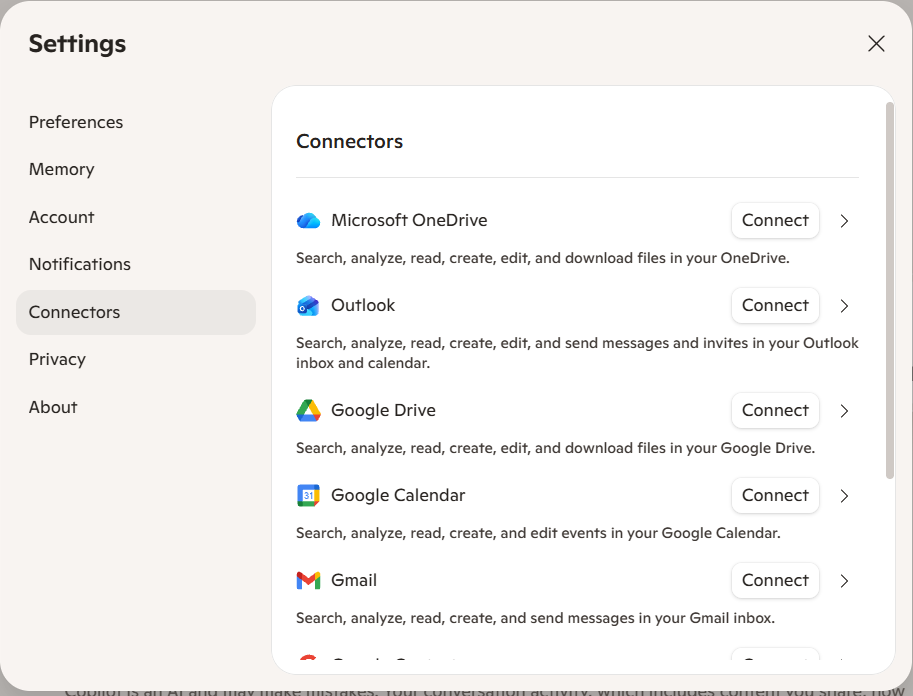
Task: Click Gmail inbox messages description text
Action: (535, 618)
